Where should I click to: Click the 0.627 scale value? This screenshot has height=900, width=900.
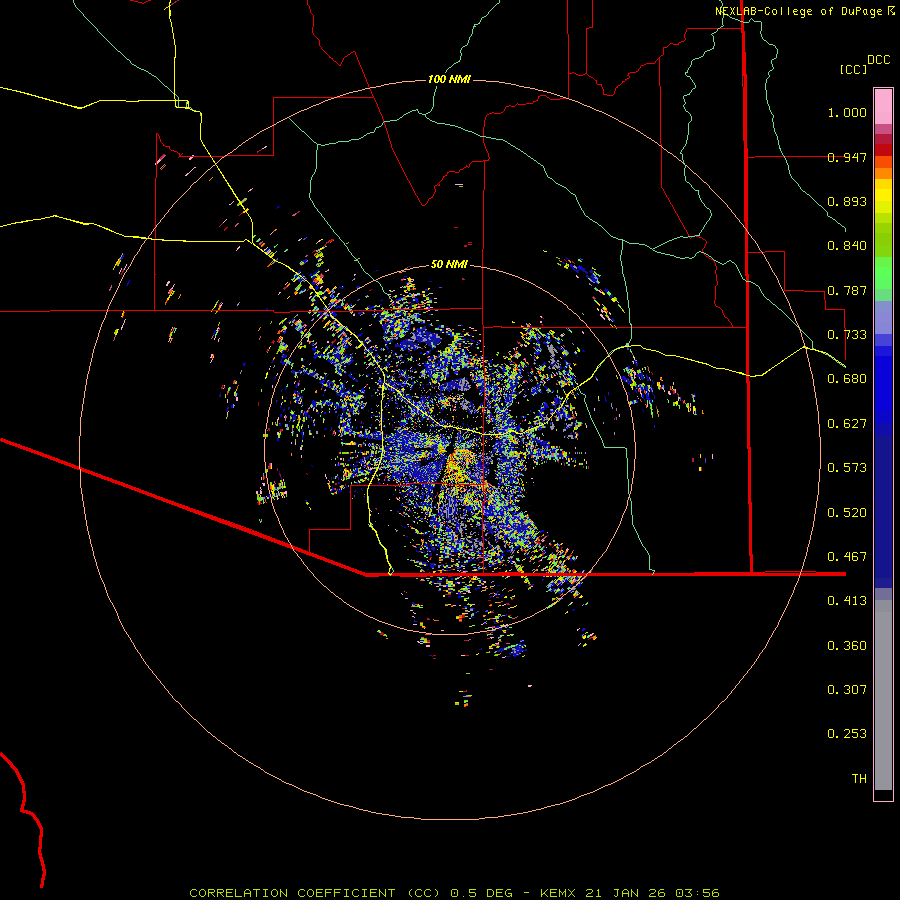847,424
